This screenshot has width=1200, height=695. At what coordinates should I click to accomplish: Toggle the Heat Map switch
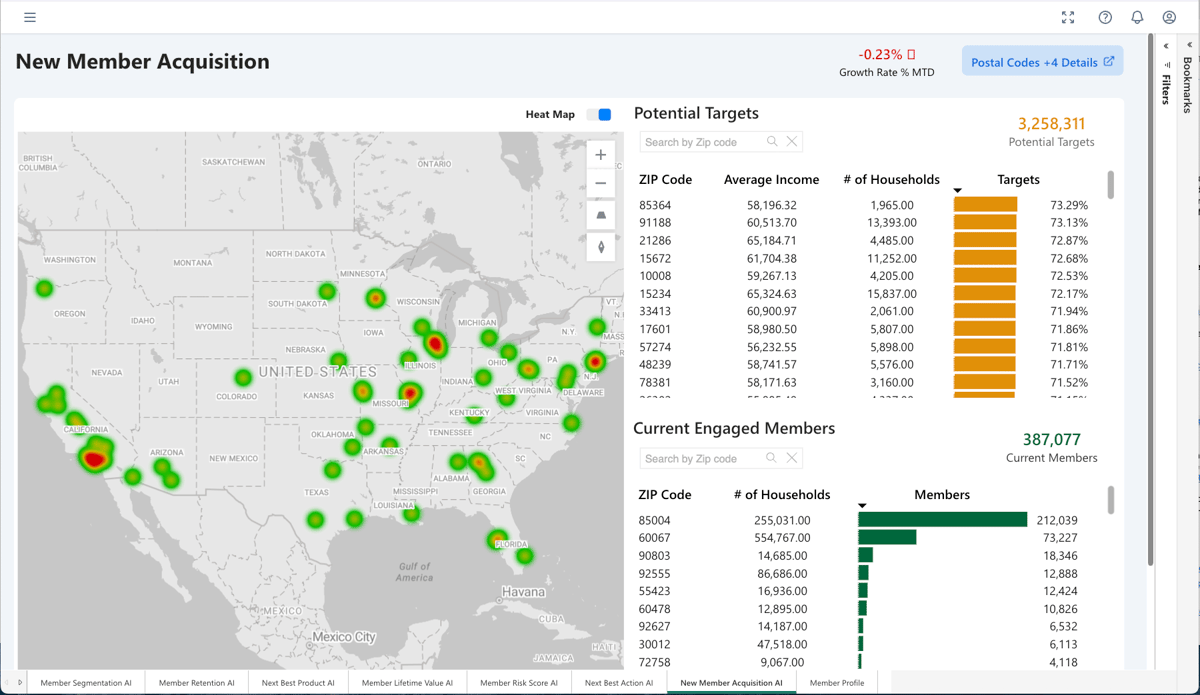coord(599,115)
